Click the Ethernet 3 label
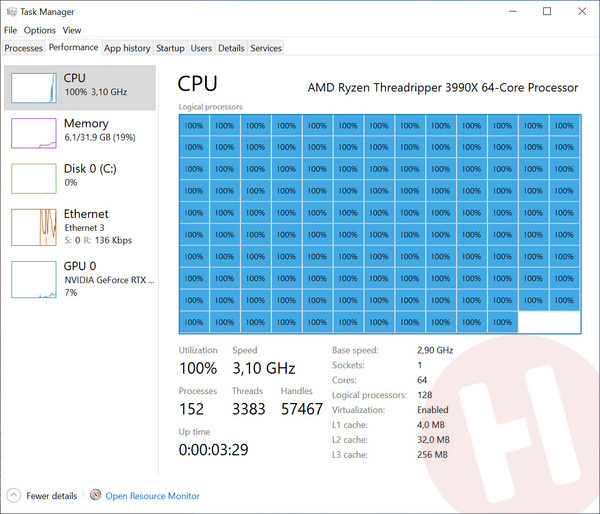 [84, 228]
